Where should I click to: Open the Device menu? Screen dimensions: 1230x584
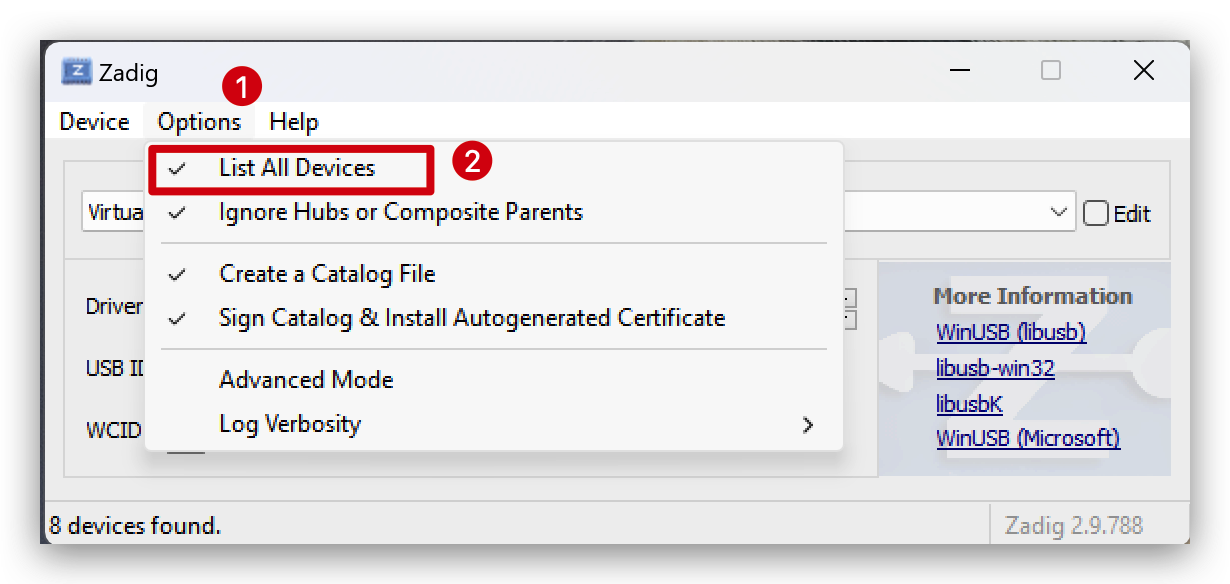(94, 122)
